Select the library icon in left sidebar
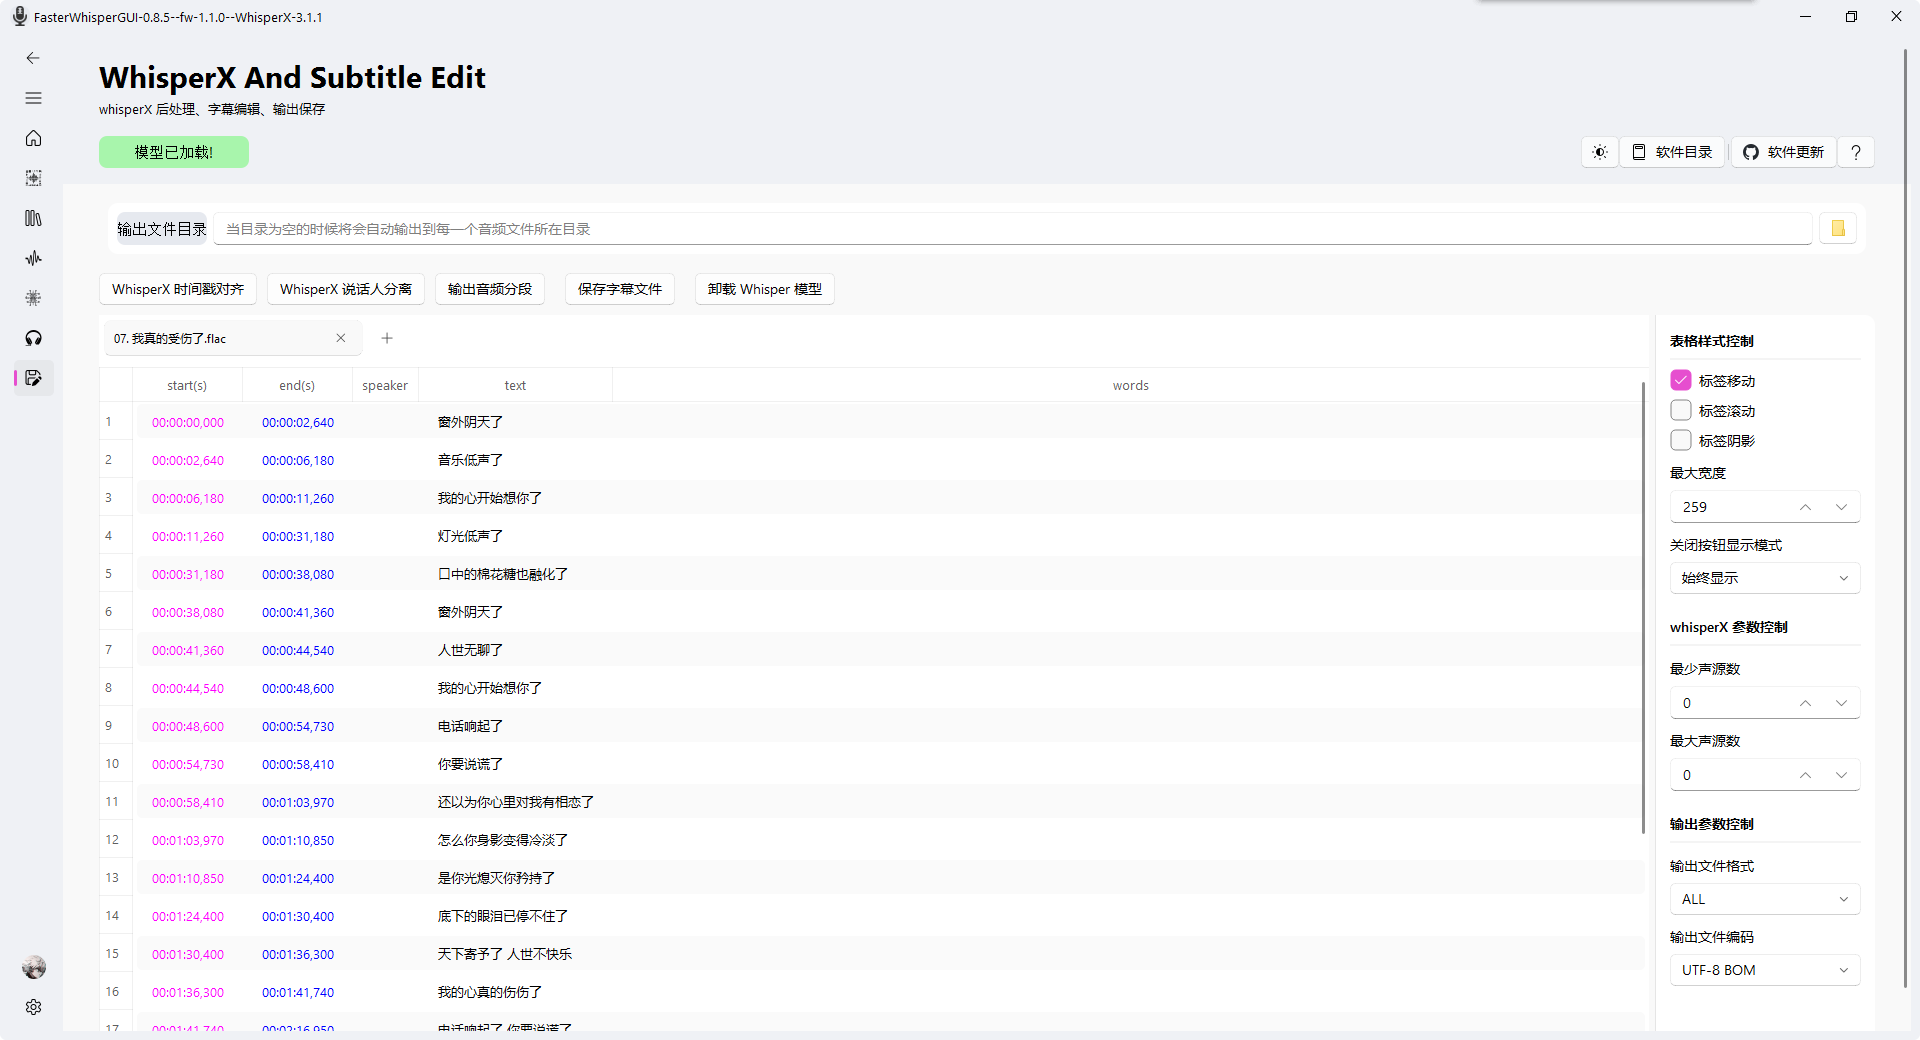Viewport: 1920px width, 1040px height. 33,218
